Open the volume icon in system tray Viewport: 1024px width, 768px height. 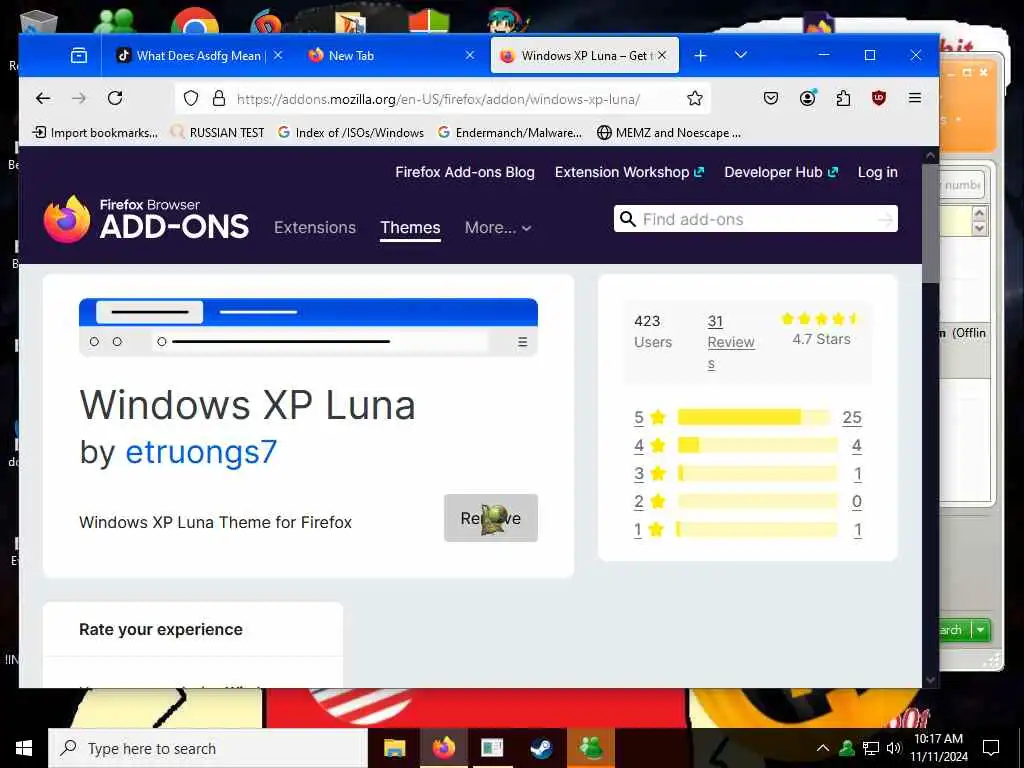[893, 748]
